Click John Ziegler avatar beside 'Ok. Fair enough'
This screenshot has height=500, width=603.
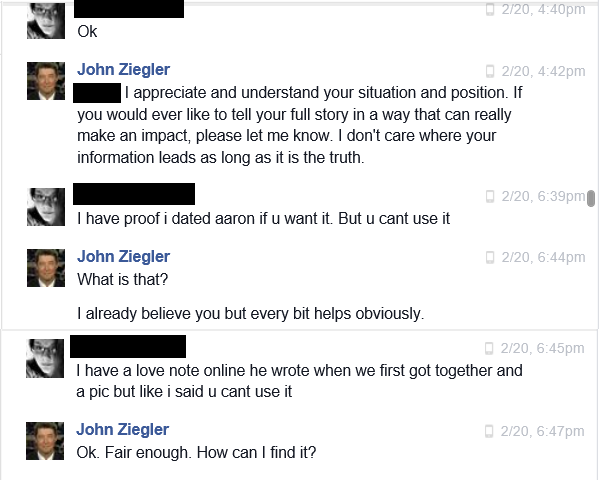click(x=45, y=441)
